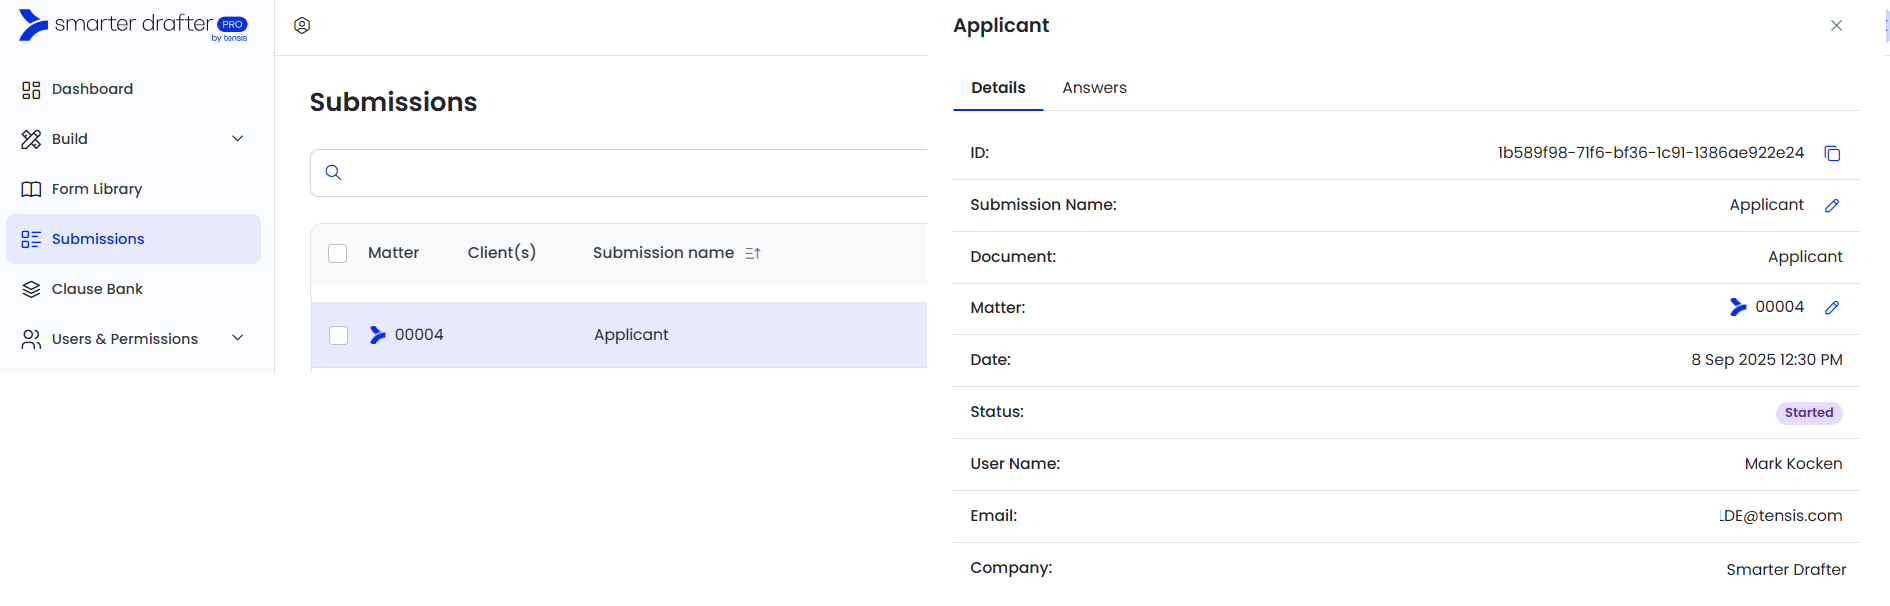The width and height of the screenshot is (1890, 606).
Task: Check the box for matter 00004 row
Action: [x=338, y=335]
